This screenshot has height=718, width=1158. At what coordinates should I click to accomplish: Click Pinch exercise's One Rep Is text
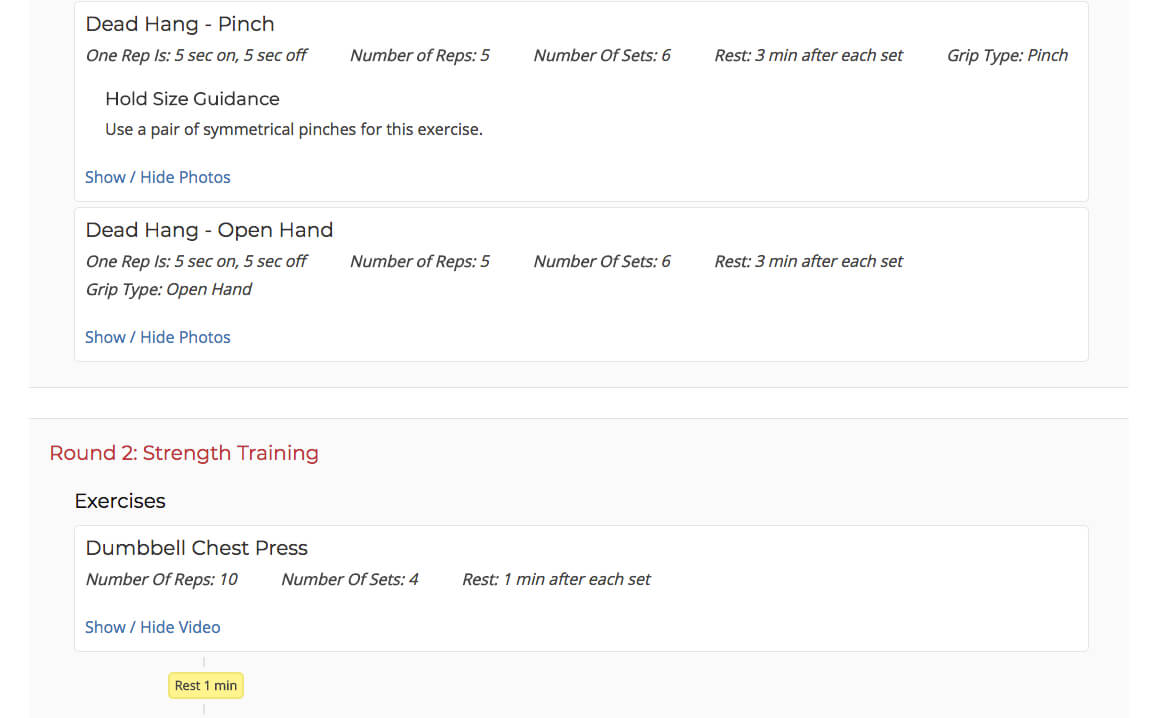(x=196, y=55)
